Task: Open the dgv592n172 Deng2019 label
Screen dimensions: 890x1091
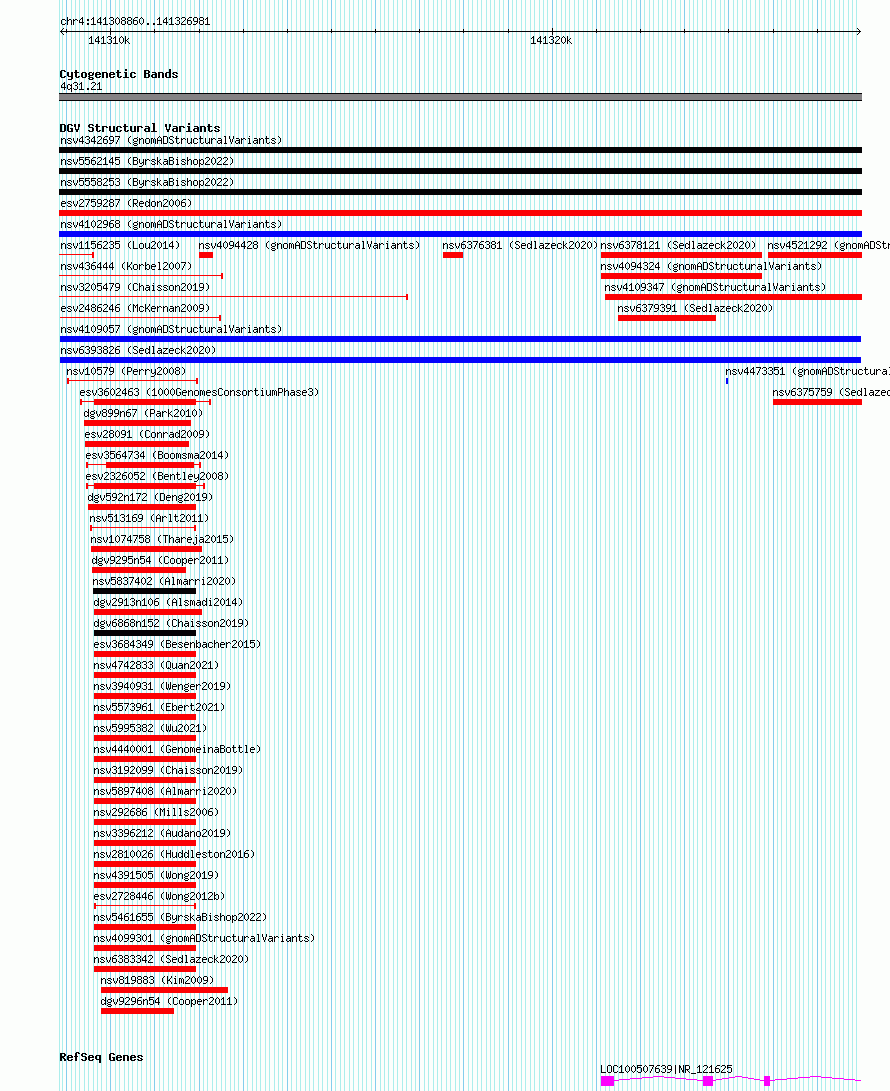Action: 150,497
